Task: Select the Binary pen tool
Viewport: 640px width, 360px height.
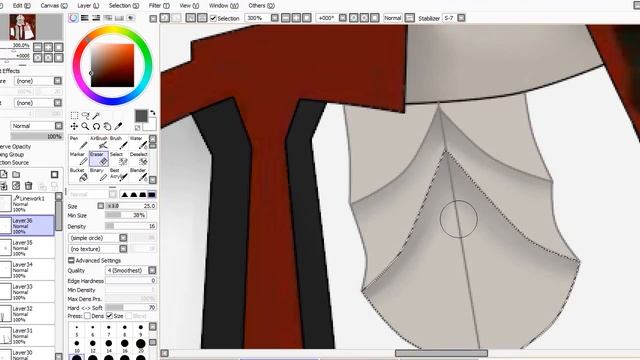Action: (x=98, y=175)
